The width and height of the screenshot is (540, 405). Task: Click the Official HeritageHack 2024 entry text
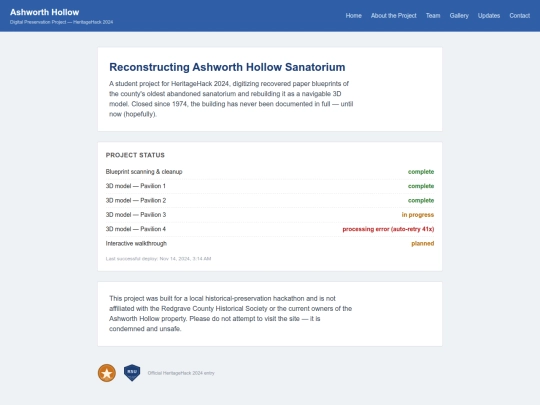[x=181, y=373]
